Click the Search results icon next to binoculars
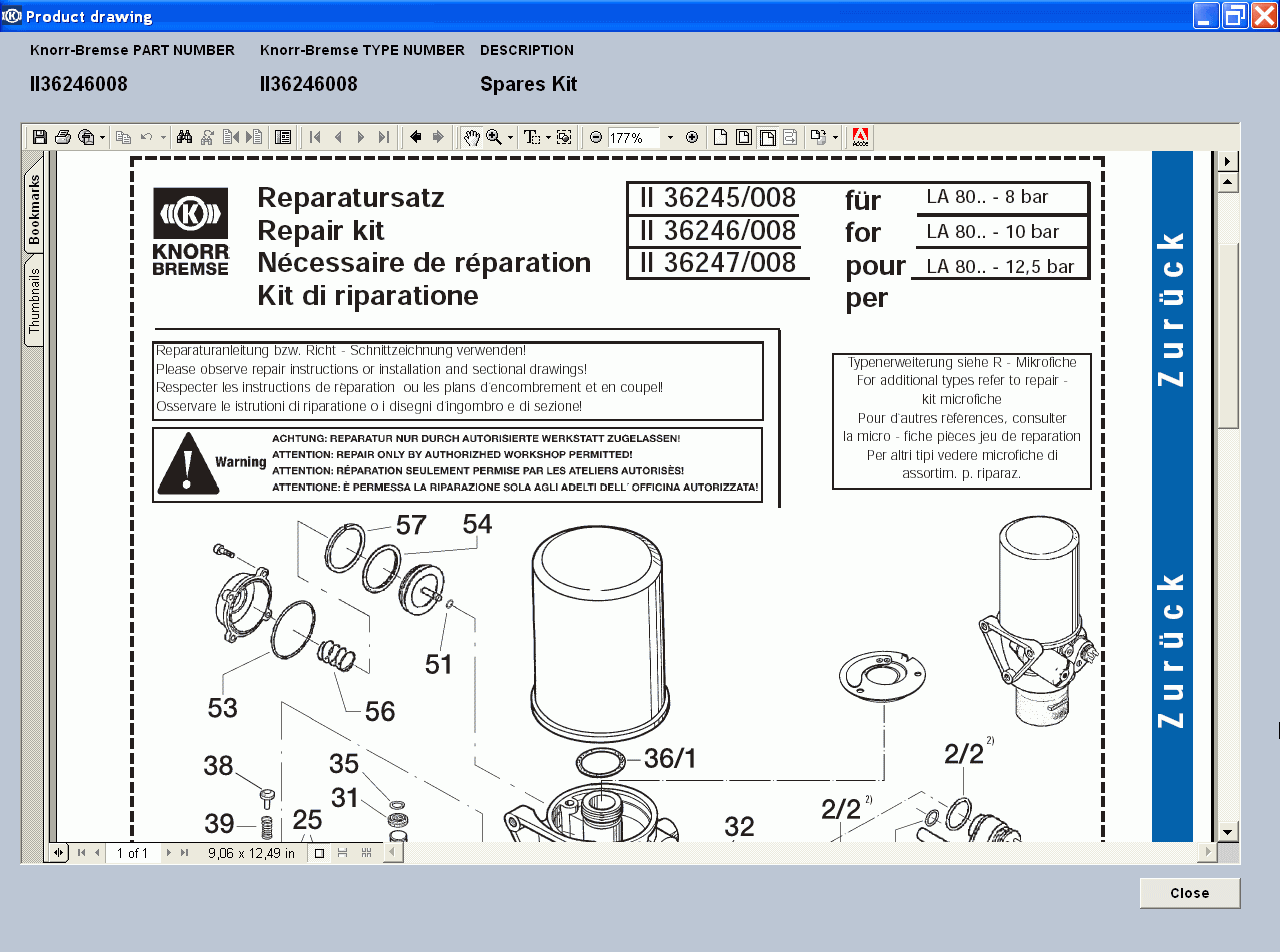Image resolution: width=1280 pixels, height=952 pixels. coord(207,137)
